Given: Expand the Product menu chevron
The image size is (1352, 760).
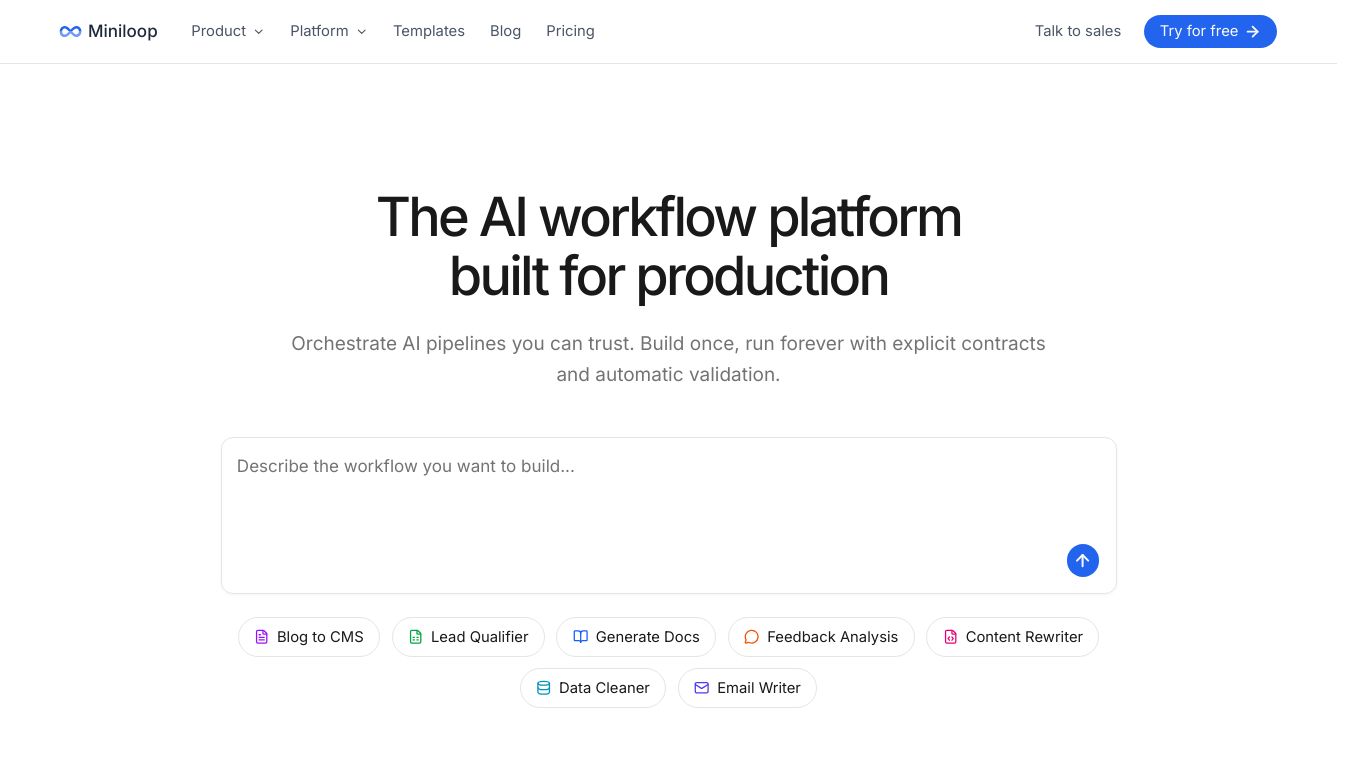Looking at the screenshot, I should [x=258, y=32].
